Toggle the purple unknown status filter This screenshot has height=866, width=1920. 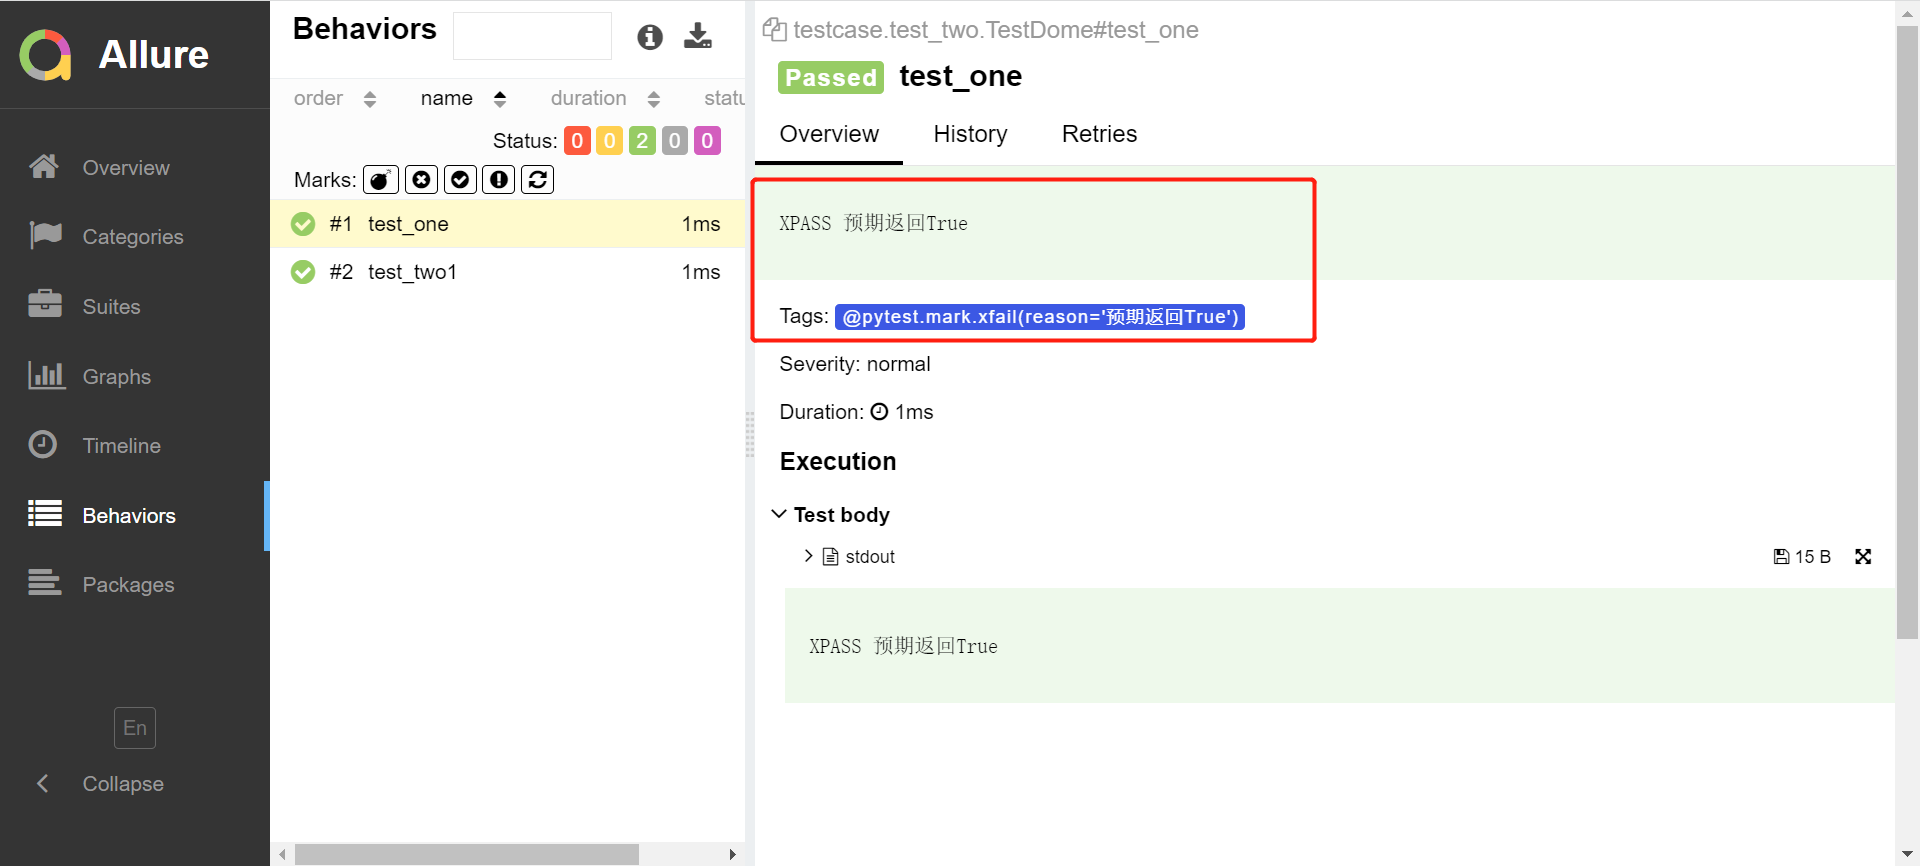[x=707, y=141]
